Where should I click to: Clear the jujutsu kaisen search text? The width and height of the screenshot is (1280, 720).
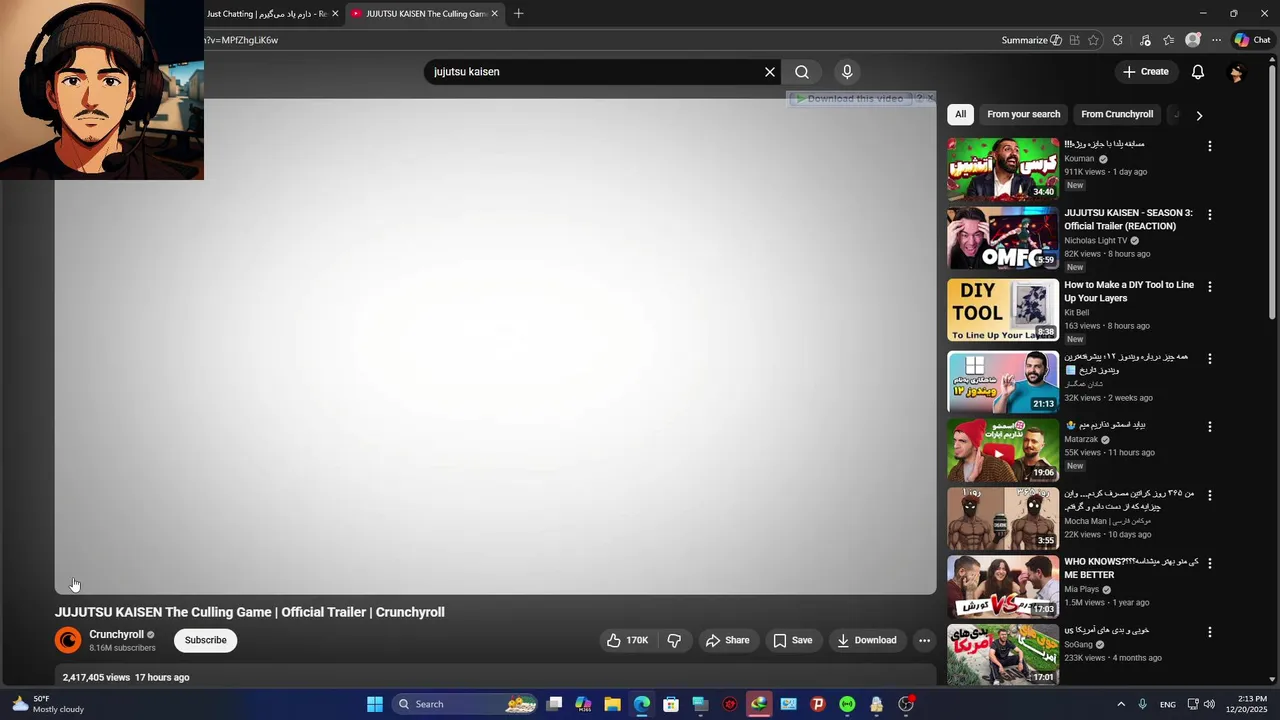(x=770, y=72)
